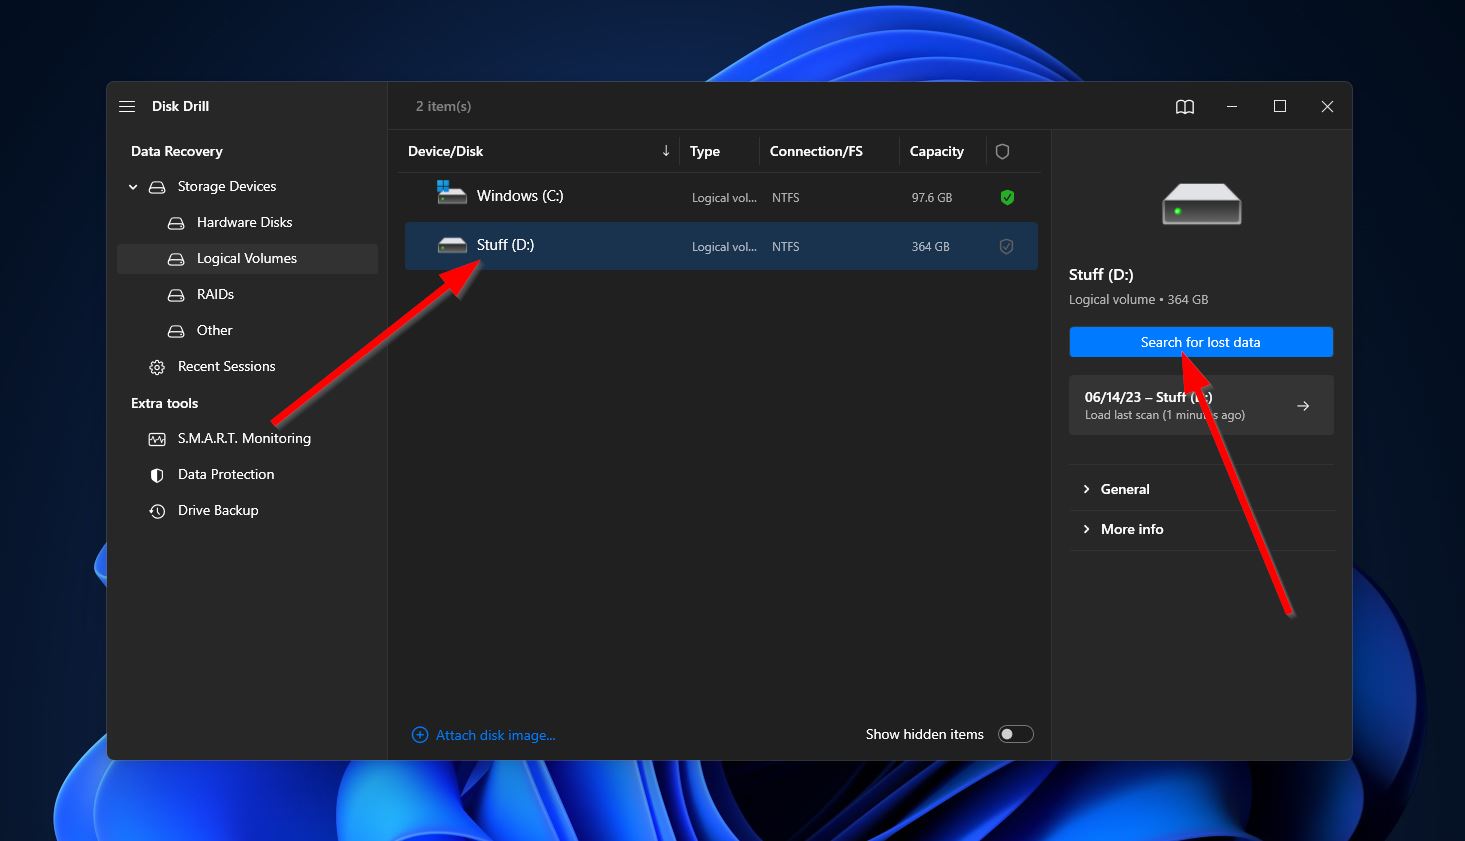Screen dimensions: 1465x841
Task: Open Data Protection tool
Action: point(226,474)
